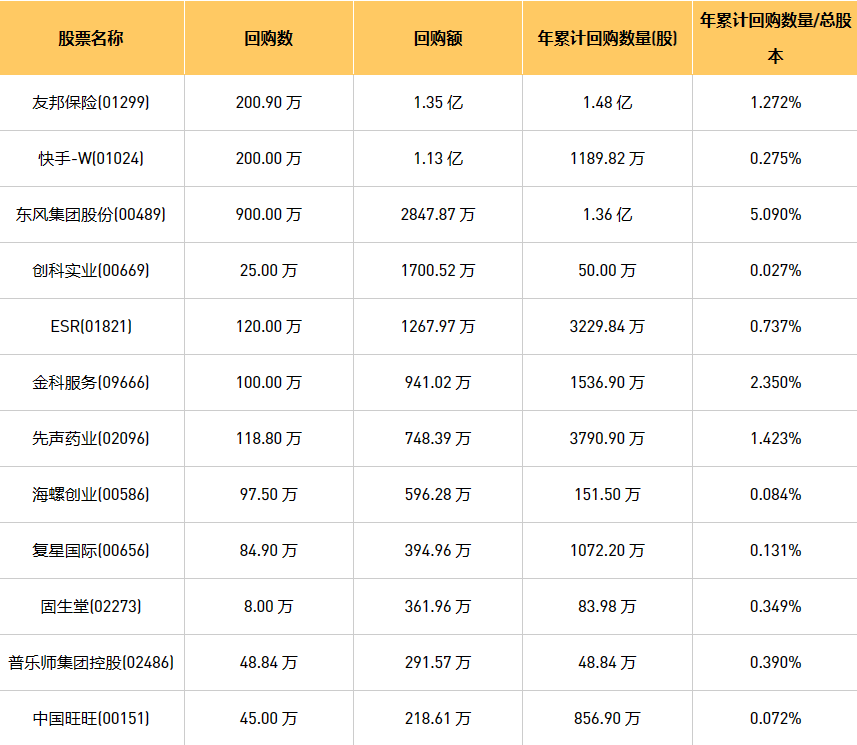This screenshot has height=745, width=857.
Task: Click the 100.00 万 buyback count cell
Action: 268,383
